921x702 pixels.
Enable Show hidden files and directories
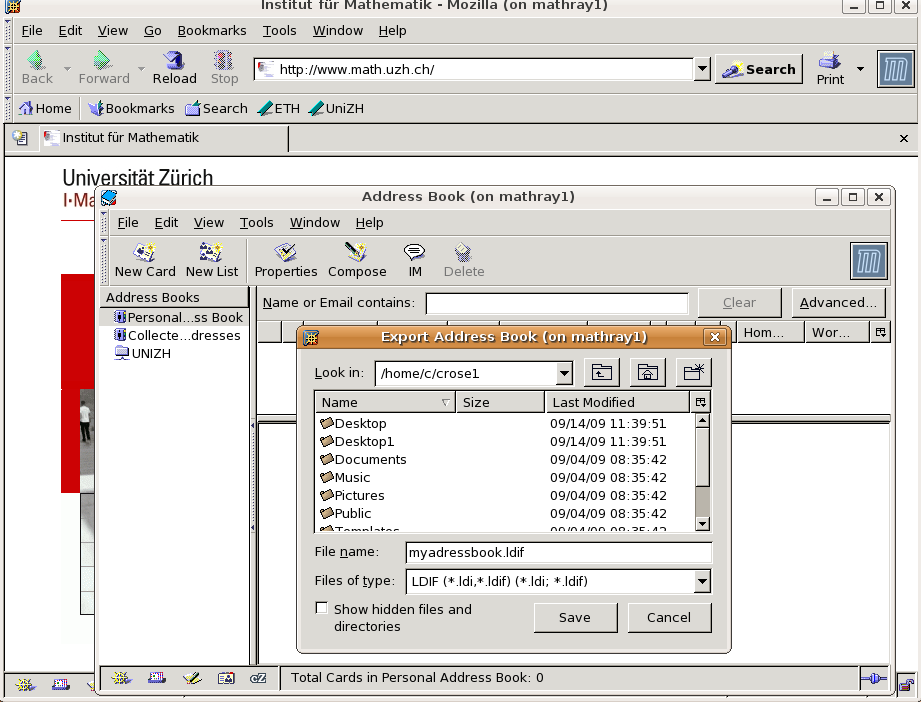coord(322,608)
